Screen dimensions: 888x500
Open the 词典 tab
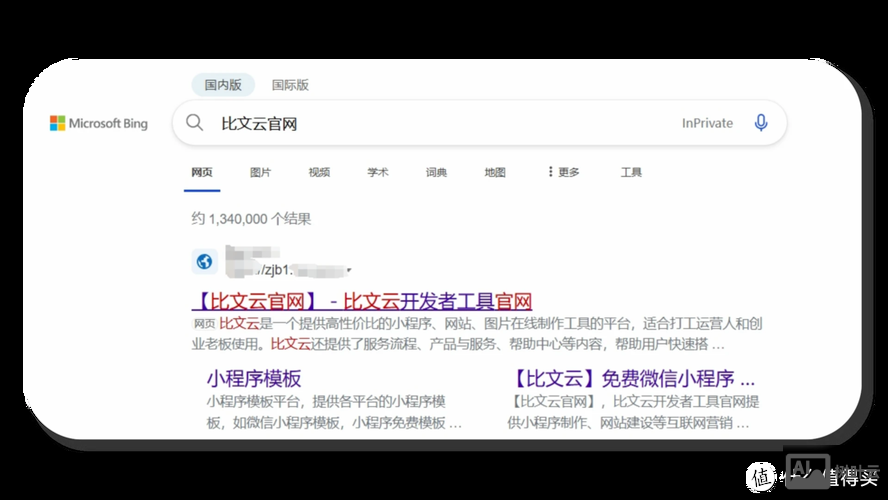(436, 172)
